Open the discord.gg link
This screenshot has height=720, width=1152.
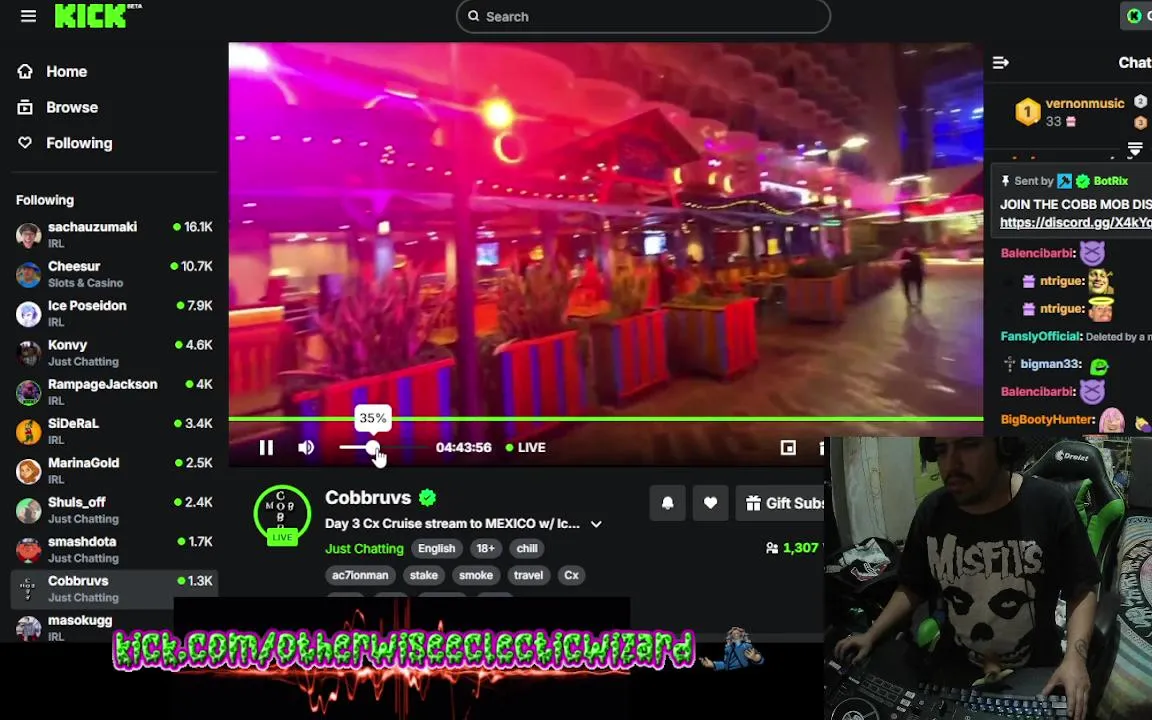[x=1076, y=223]
